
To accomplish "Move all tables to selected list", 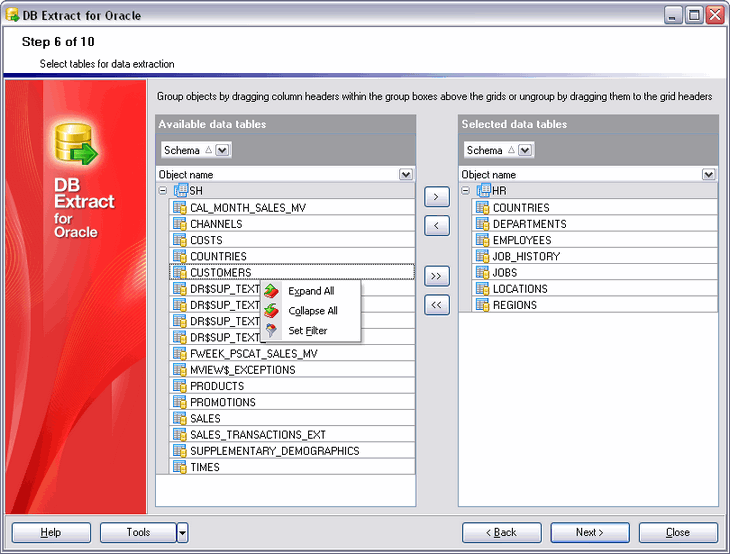I will [437, 276].
